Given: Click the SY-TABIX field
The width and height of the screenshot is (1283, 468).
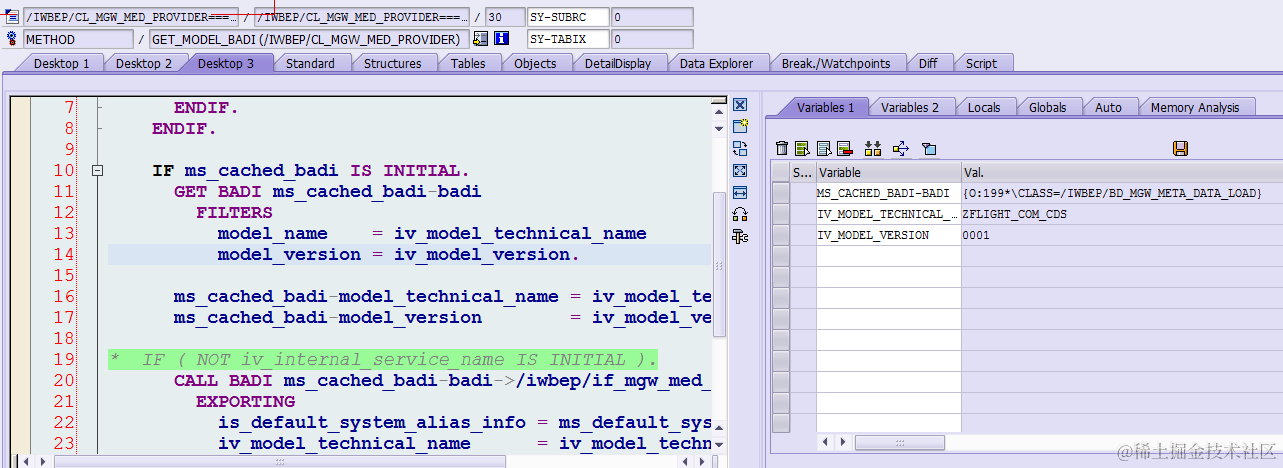Looking at the screenshot, I should tap(568, 39).
